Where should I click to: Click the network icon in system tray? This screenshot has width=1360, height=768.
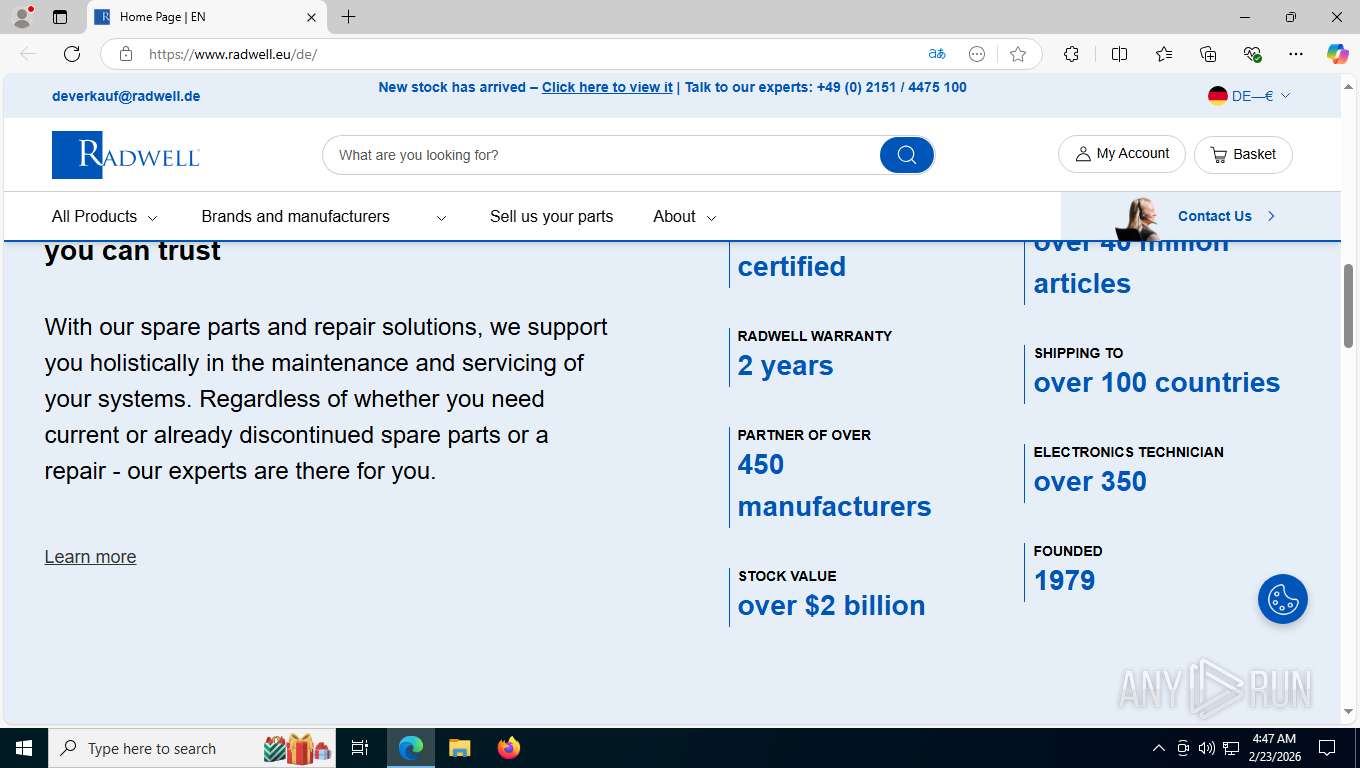(x=1230, y=748)
